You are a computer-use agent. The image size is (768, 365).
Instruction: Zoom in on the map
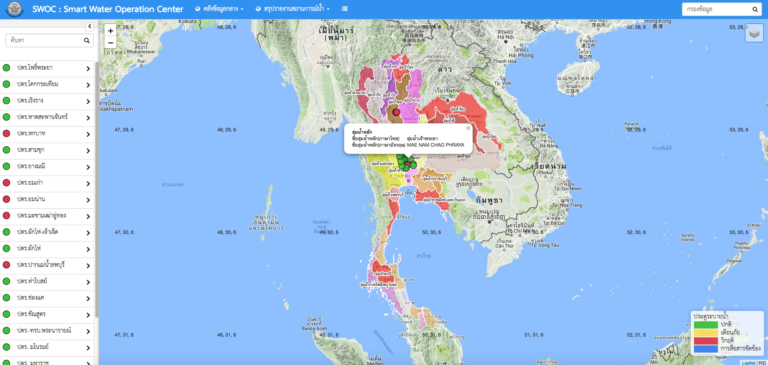coord(110,30)
